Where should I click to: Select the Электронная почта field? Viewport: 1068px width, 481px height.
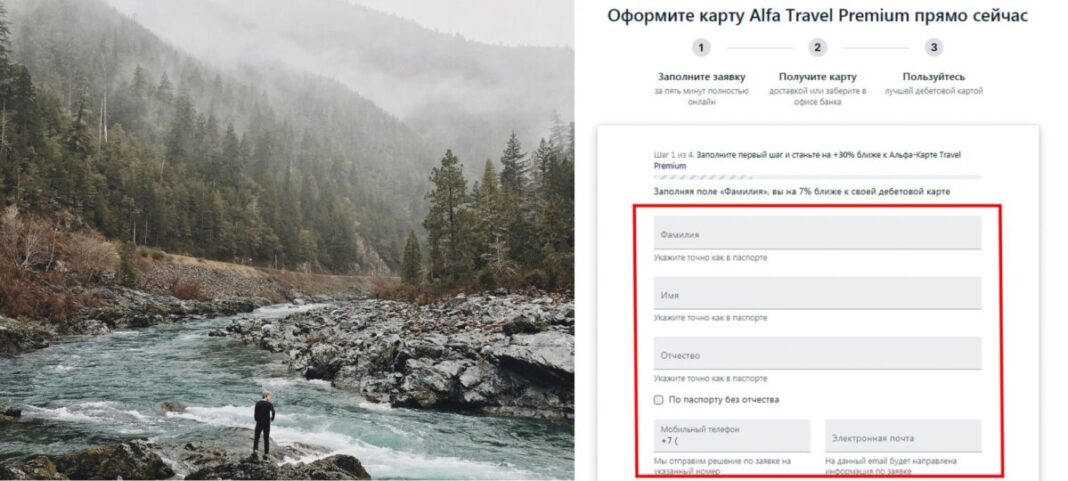(903, 436)
